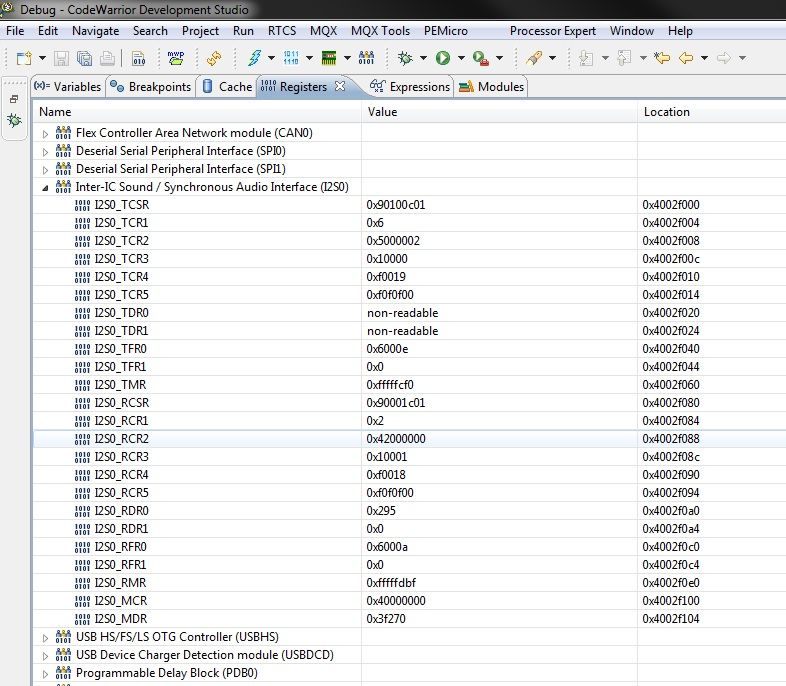Click location 0x4002f000 of I2S0_TCSR
Viewport: 786px width, 686px height.
[671, 204]
